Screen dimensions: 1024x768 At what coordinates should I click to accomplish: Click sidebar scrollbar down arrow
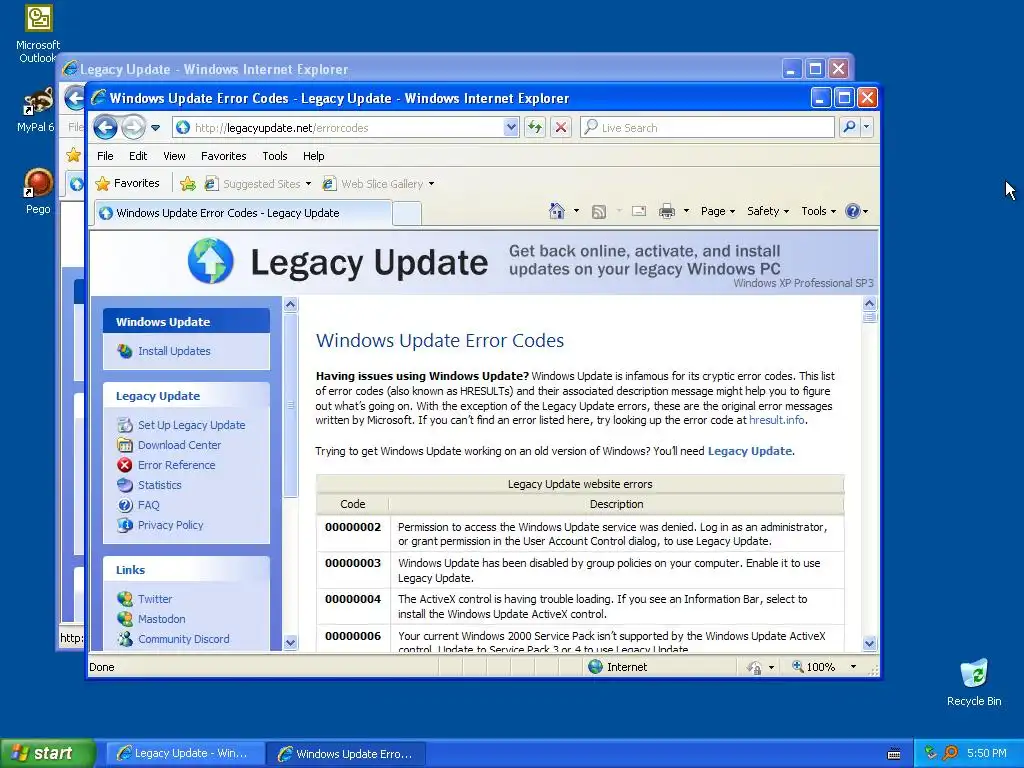pos(291,643)
